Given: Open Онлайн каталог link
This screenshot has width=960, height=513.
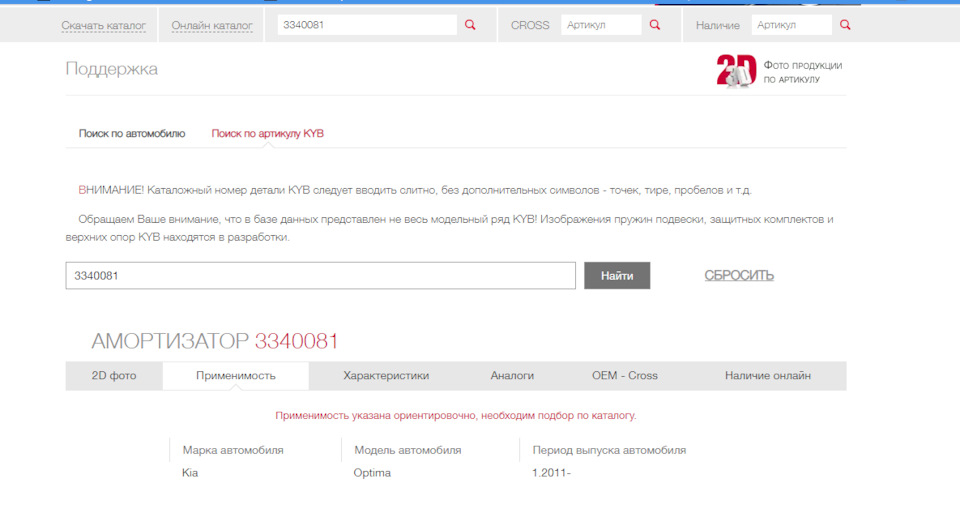Looking at the screenshot, I should [x=212, y=26].
